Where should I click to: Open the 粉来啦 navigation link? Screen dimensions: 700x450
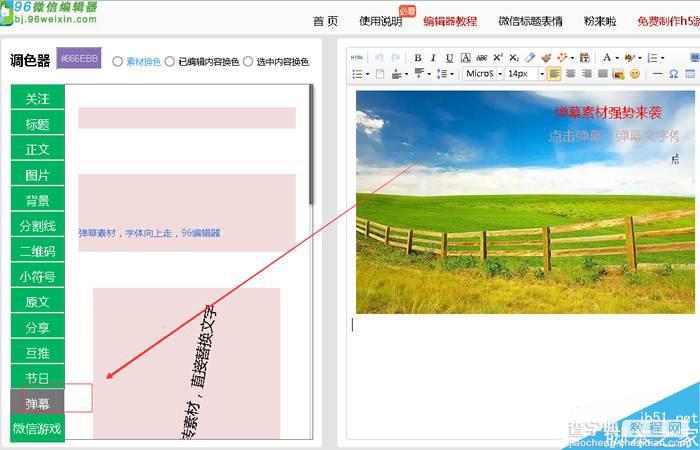point(600,21)
